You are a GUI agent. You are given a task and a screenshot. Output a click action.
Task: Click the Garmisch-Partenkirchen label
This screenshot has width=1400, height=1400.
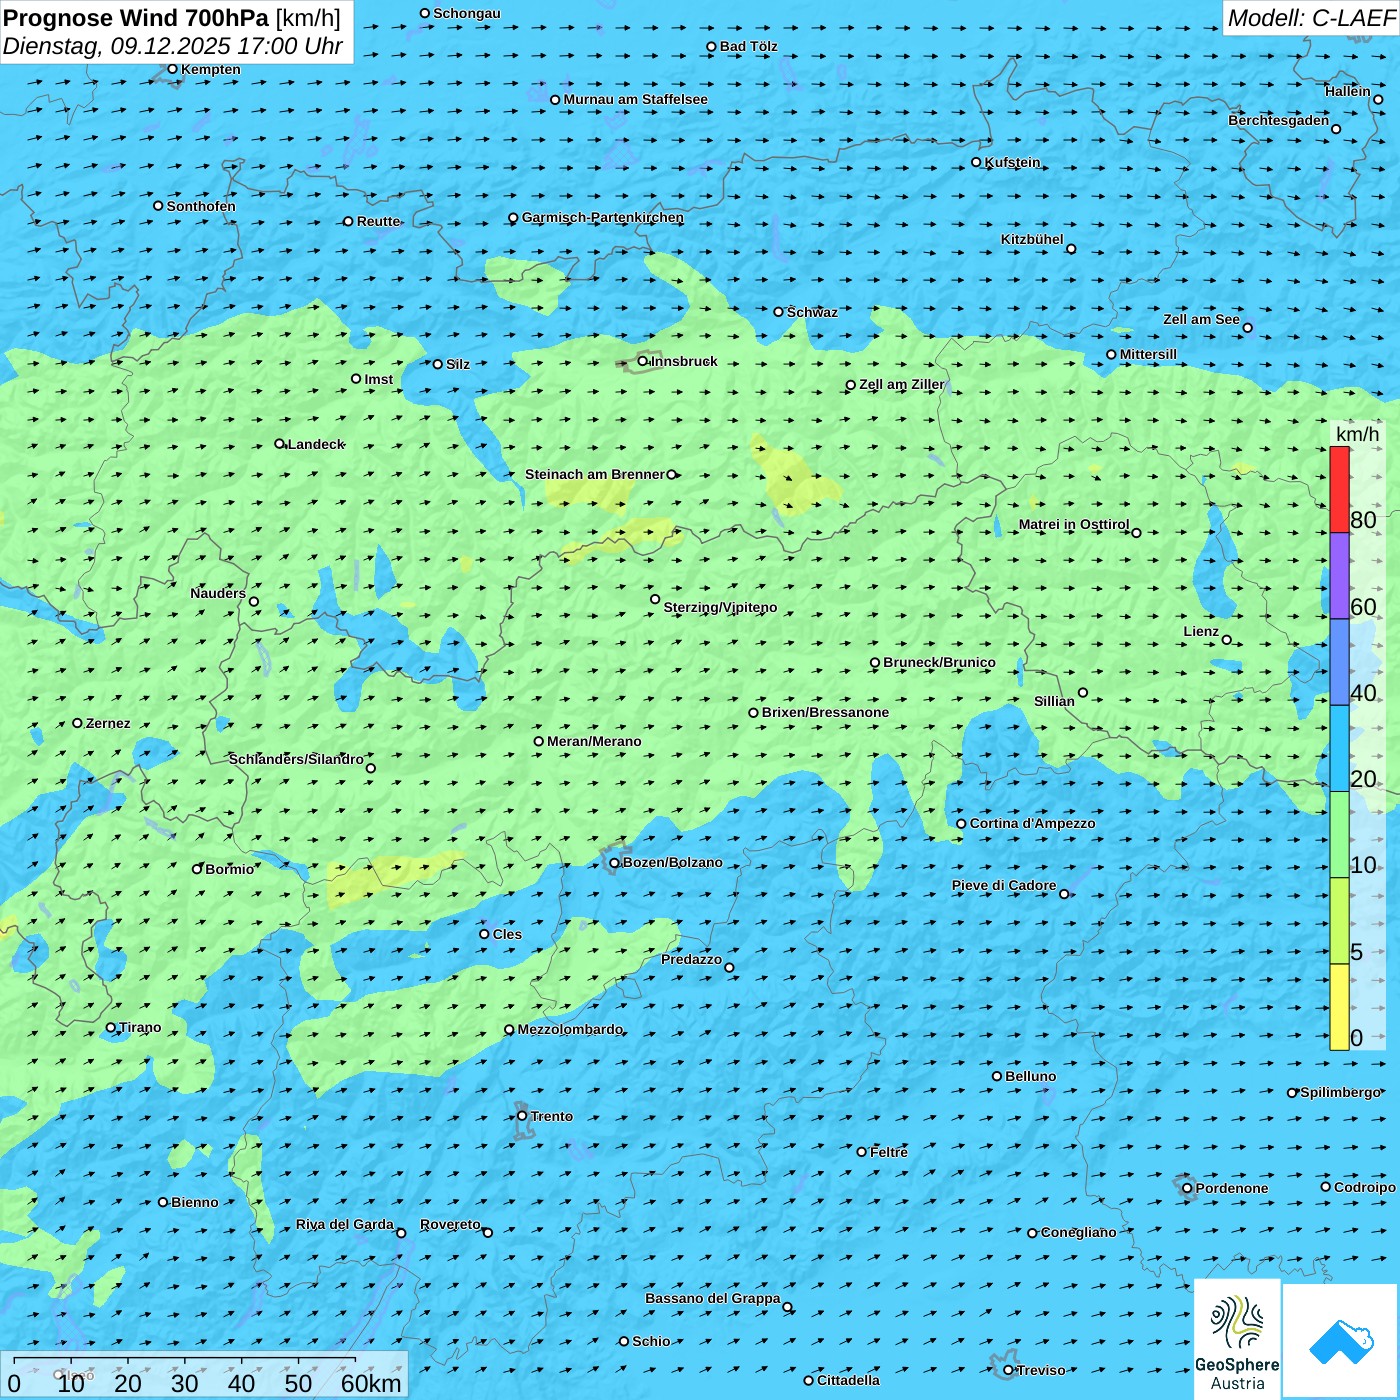[603, 217]
